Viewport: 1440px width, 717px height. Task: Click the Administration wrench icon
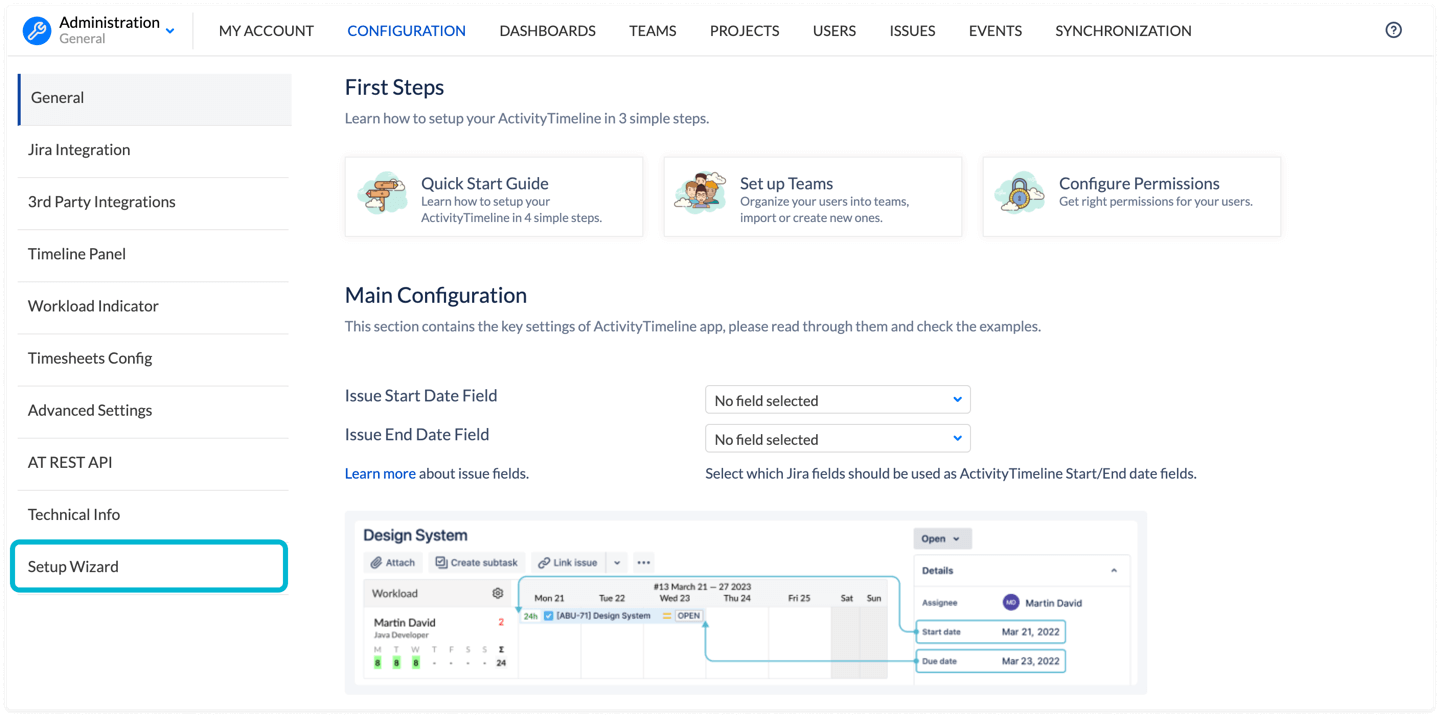37,31
